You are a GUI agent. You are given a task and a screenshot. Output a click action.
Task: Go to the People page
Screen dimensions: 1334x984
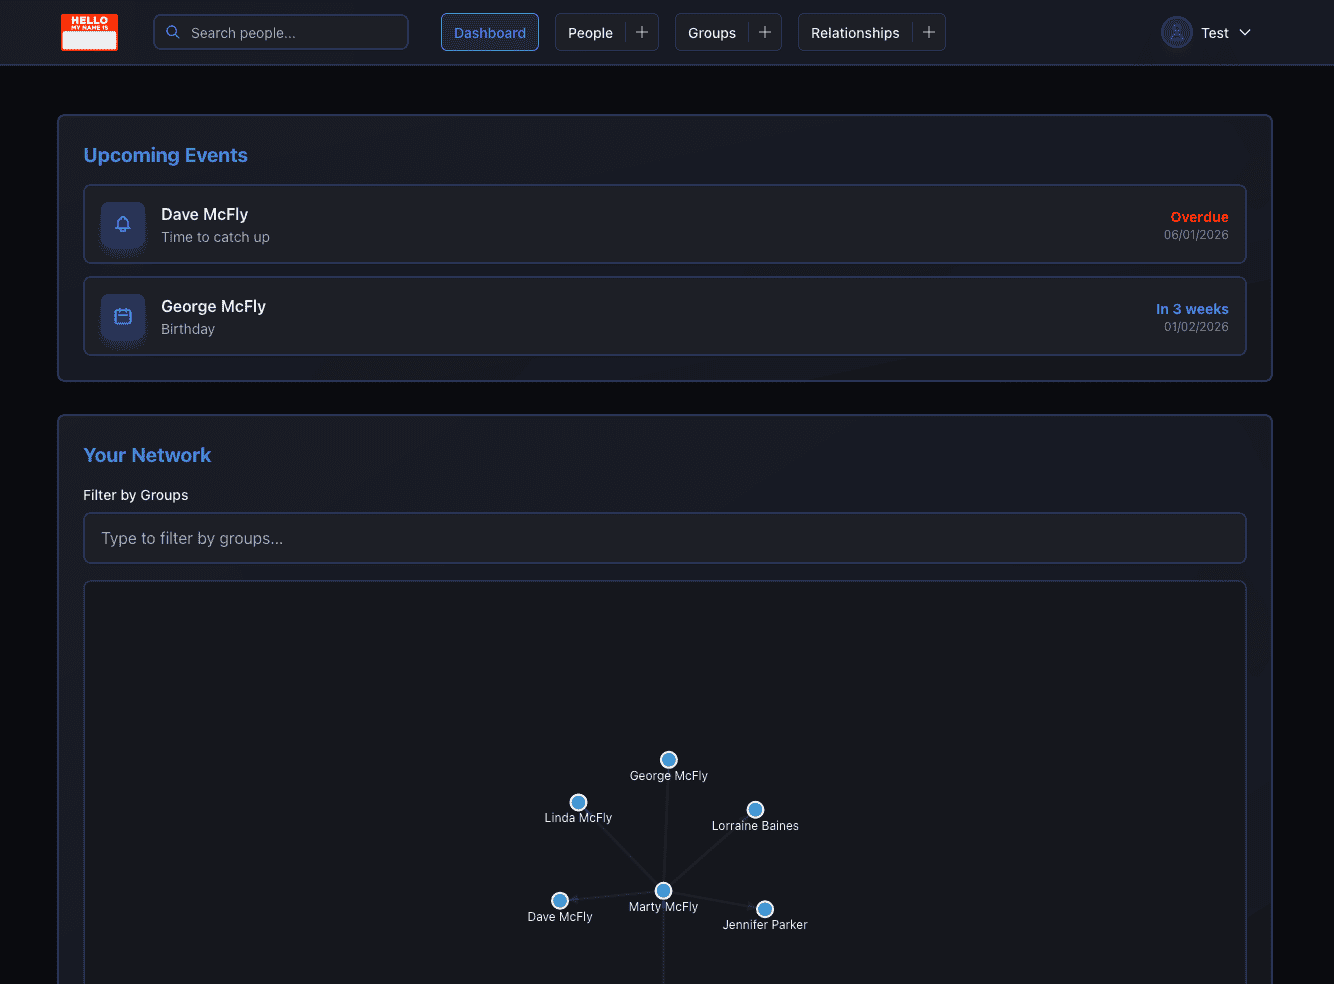tap(590, 32)
